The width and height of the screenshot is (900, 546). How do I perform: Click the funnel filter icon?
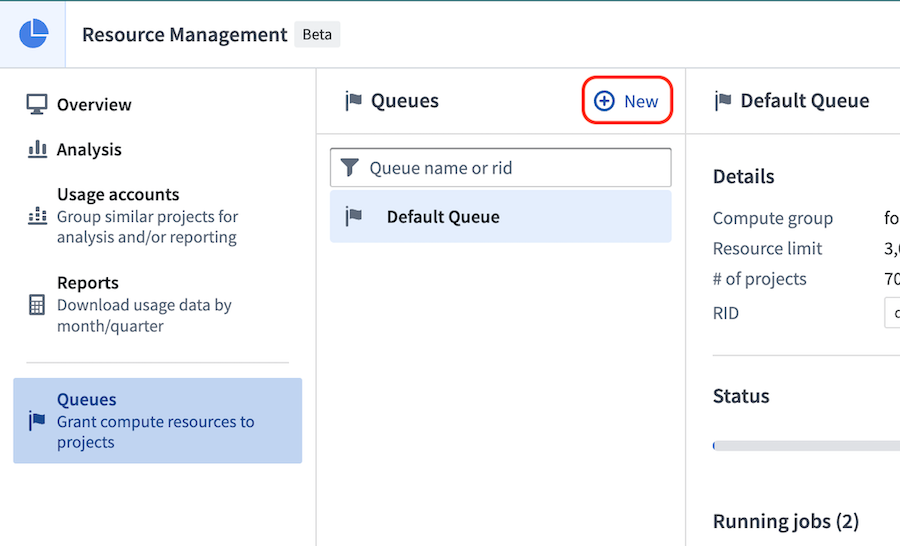click(x=350, y=168)
